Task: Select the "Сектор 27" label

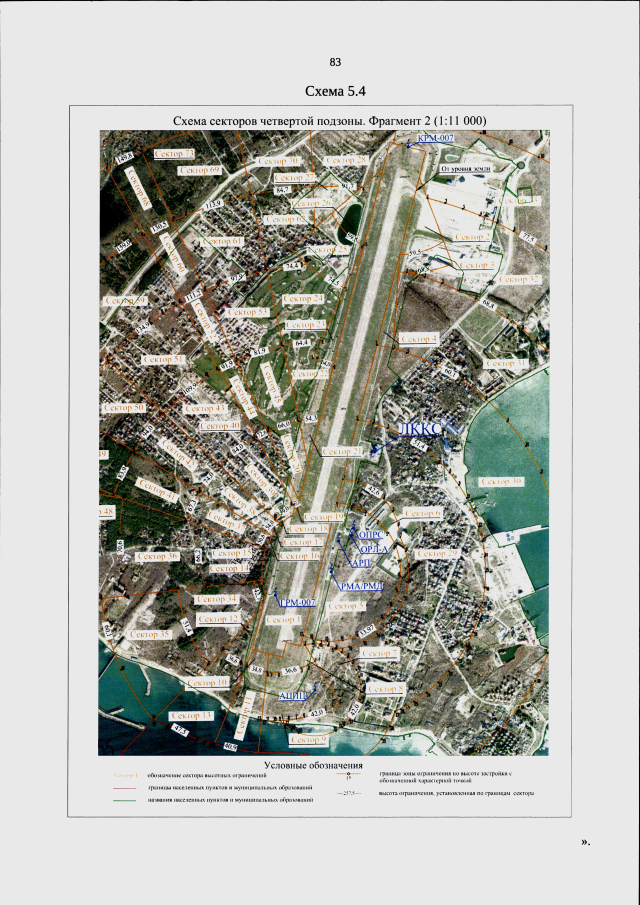Action: [x=295, y=177]
